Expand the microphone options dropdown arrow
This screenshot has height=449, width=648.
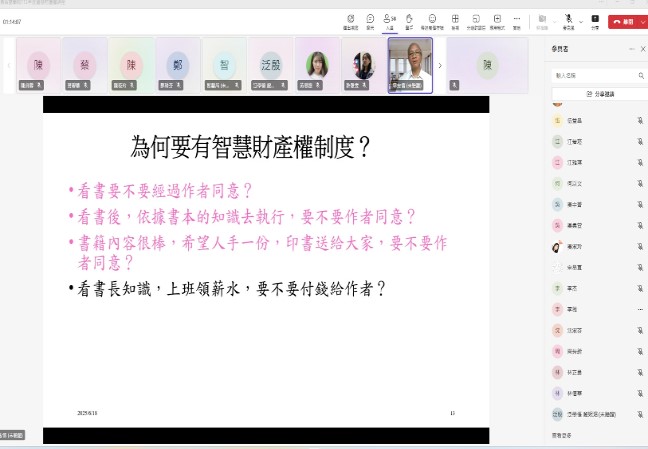pyautogui.click(x=580, y=20)
